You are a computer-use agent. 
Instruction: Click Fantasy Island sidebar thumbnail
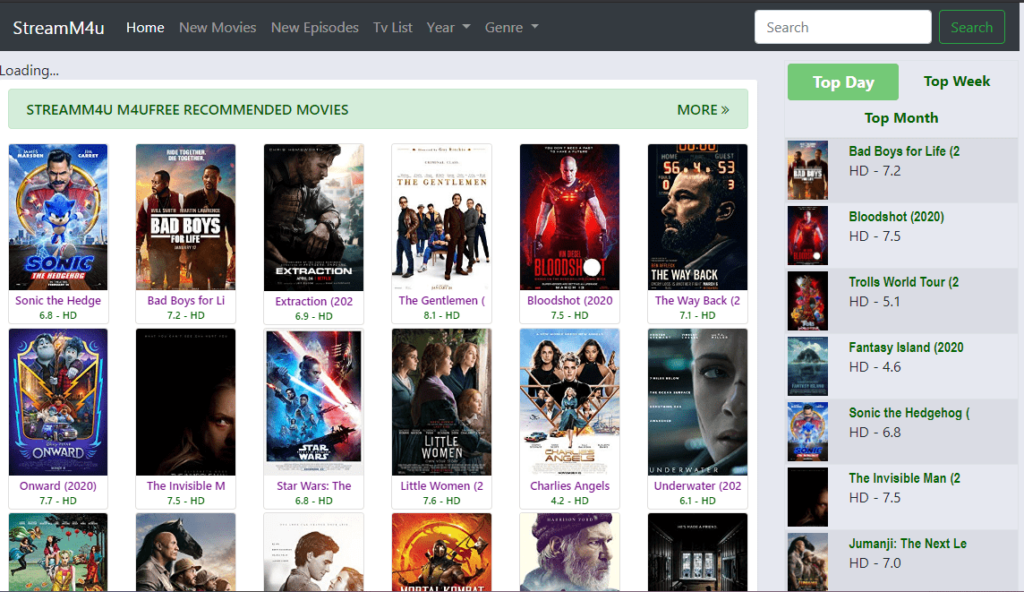807,366
